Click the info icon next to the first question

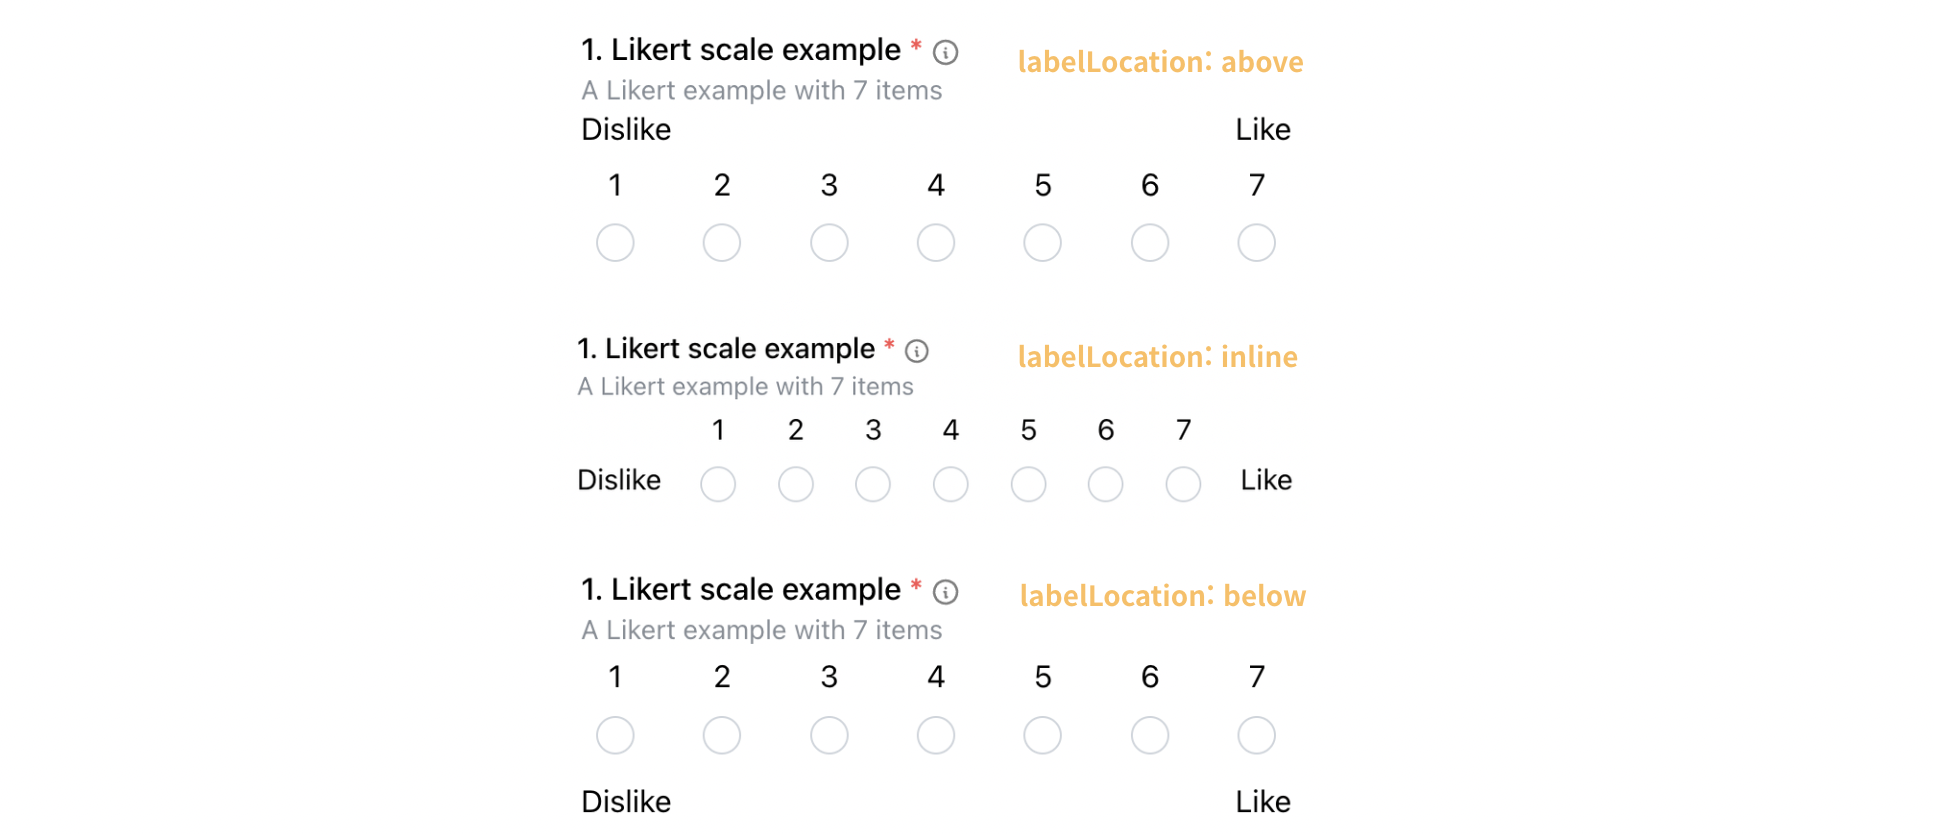point(944,52)
